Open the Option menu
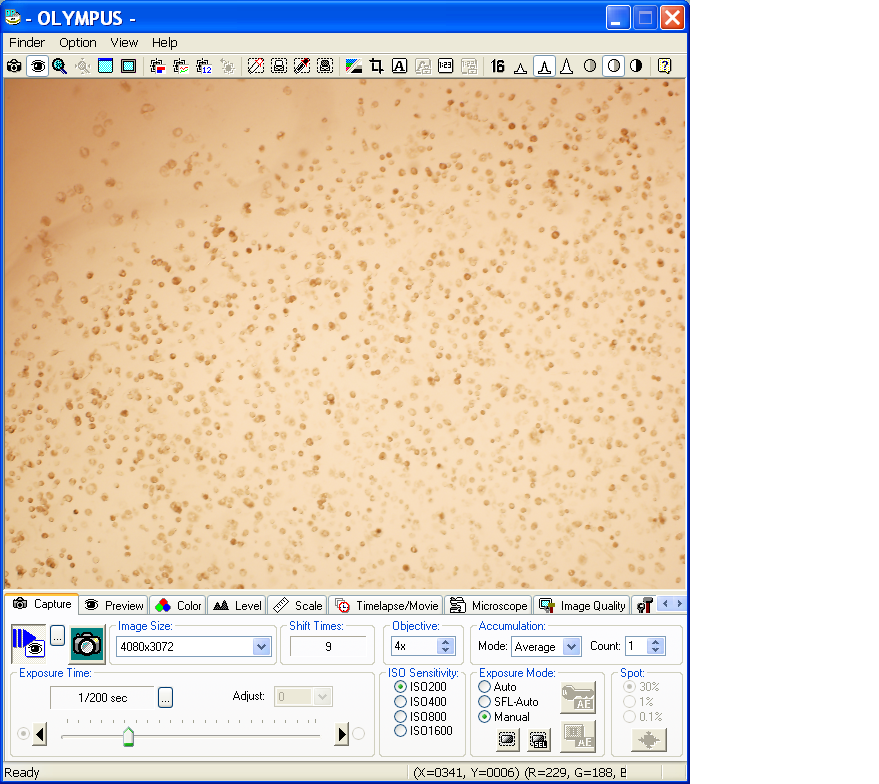879x784 pixels. pos(77,43)
